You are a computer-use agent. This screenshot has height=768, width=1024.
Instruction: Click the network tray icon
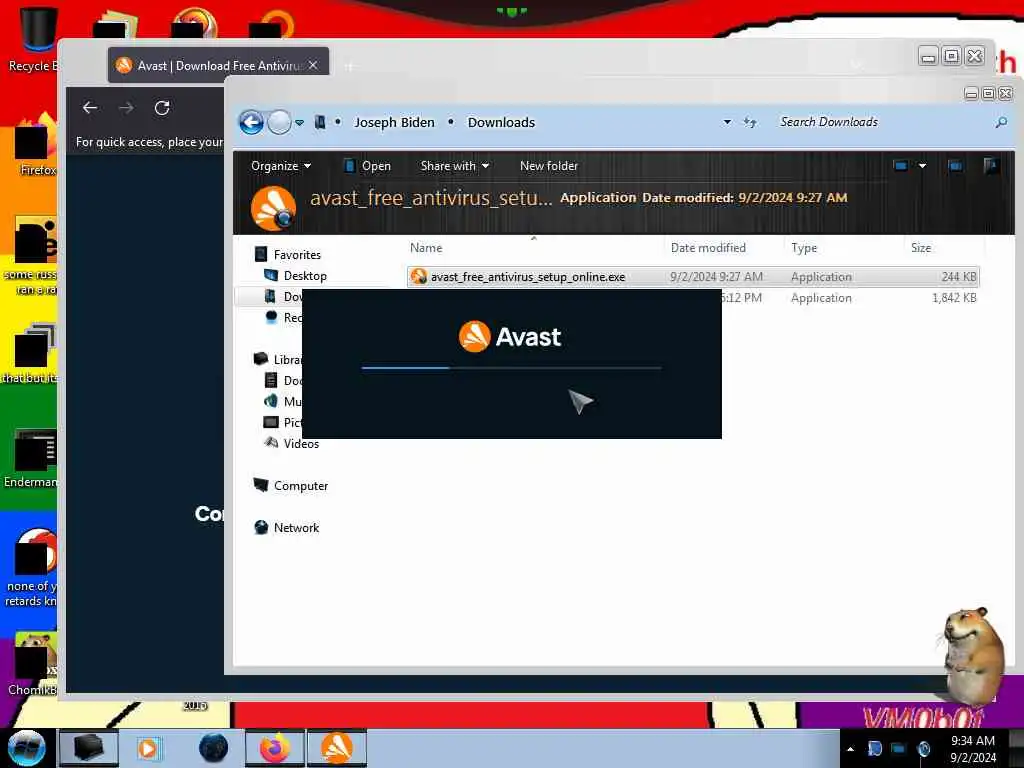coord(899,748)
